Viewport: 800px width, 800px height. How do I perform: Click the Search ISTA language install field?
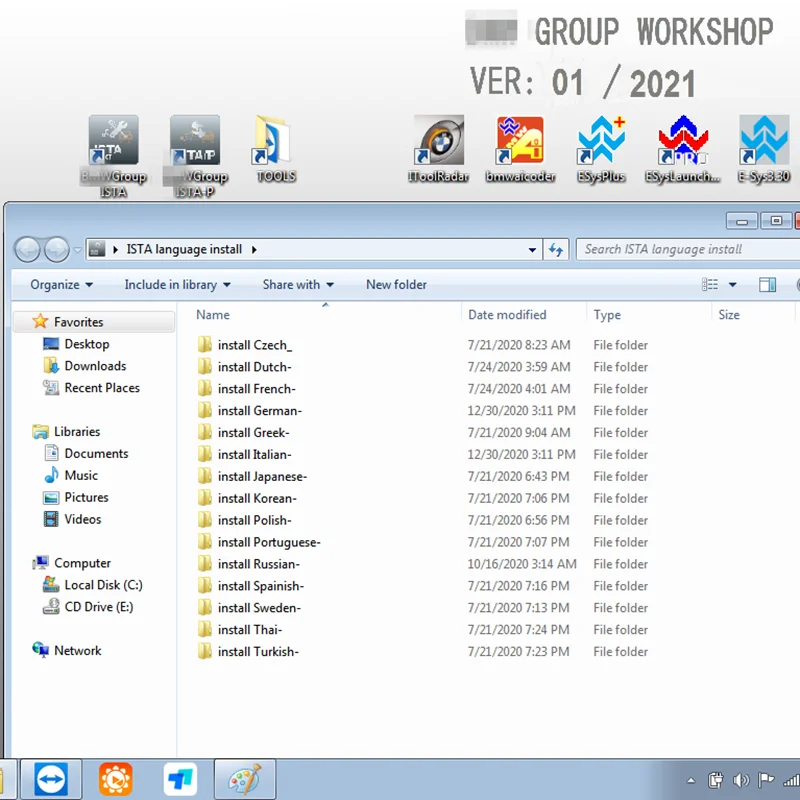(687, 249)
